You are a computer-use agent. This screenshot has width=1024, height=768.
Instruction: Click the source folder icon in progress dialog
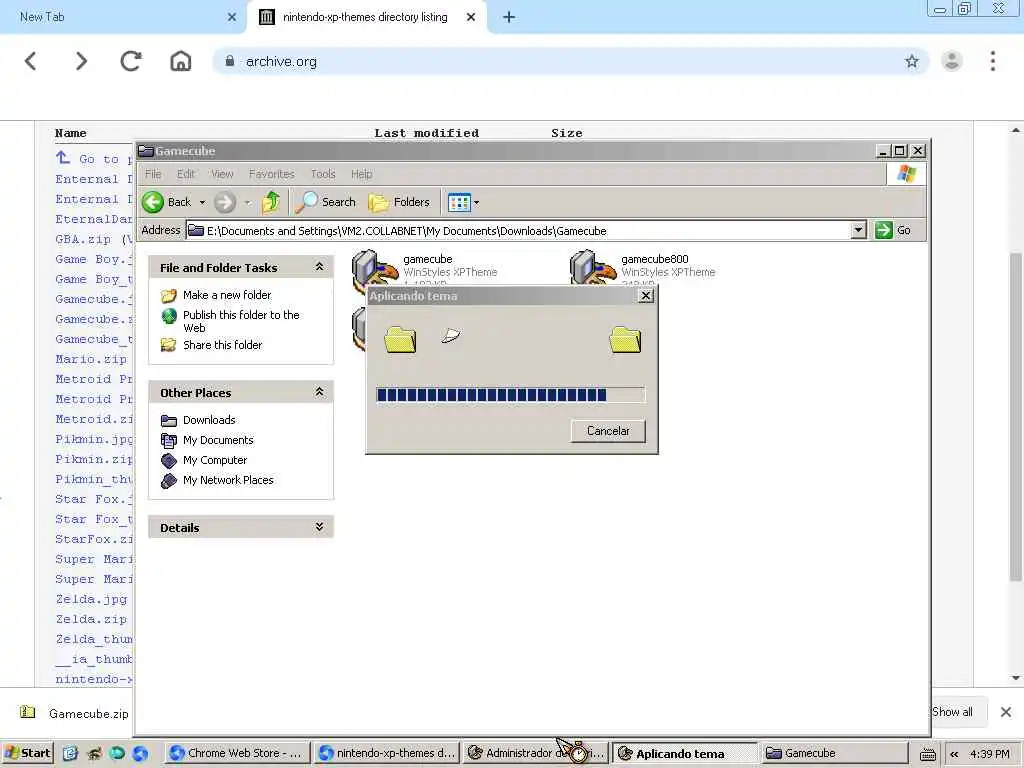click(x=400, y=340)
